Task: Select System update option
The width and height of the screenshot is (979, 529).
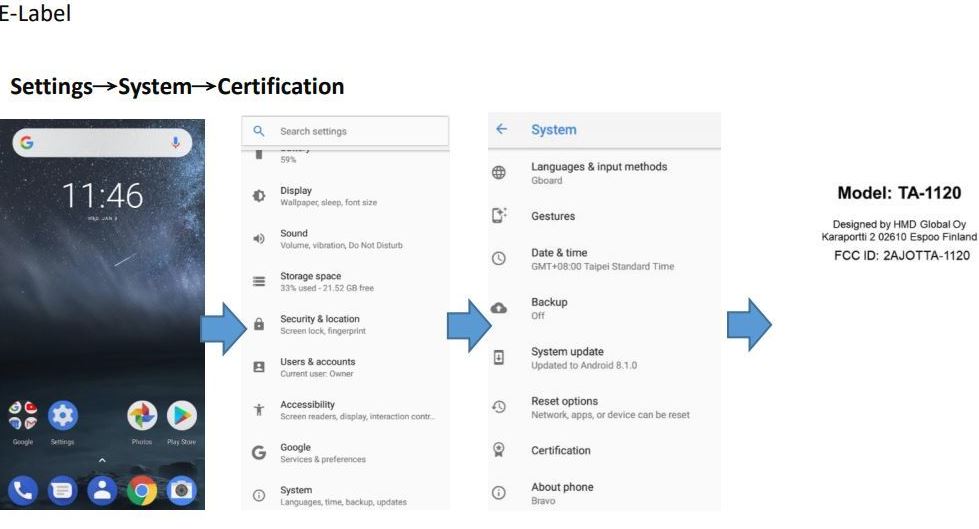Action: tap(604, 358)
